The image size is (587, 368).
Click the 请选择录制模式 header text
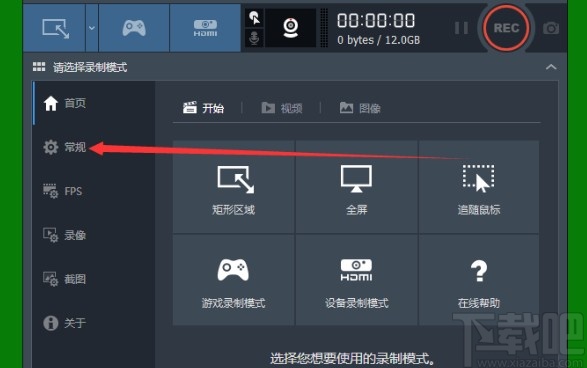[x=90, y=67]
